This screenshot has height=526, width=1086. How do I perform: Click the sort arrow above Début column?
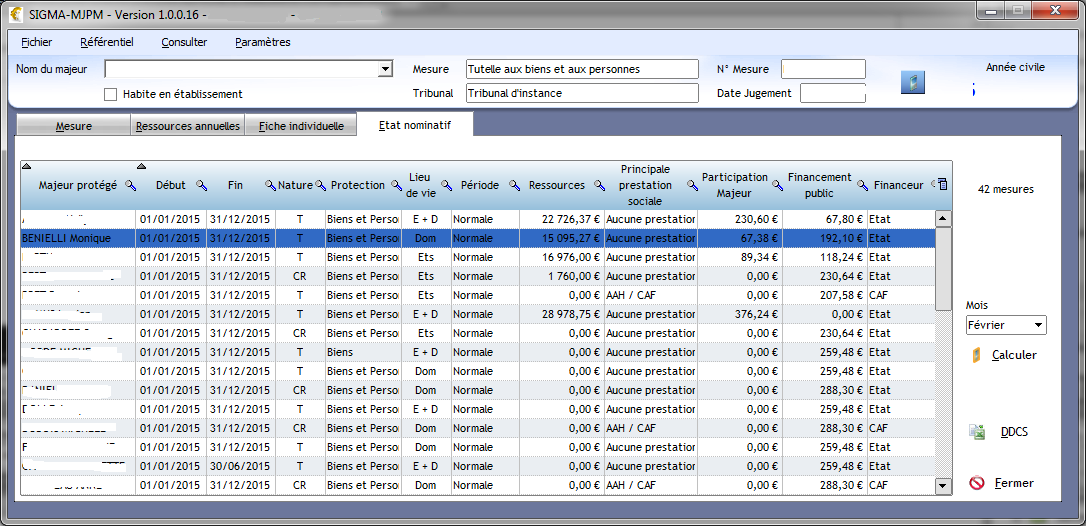[142, 166]
